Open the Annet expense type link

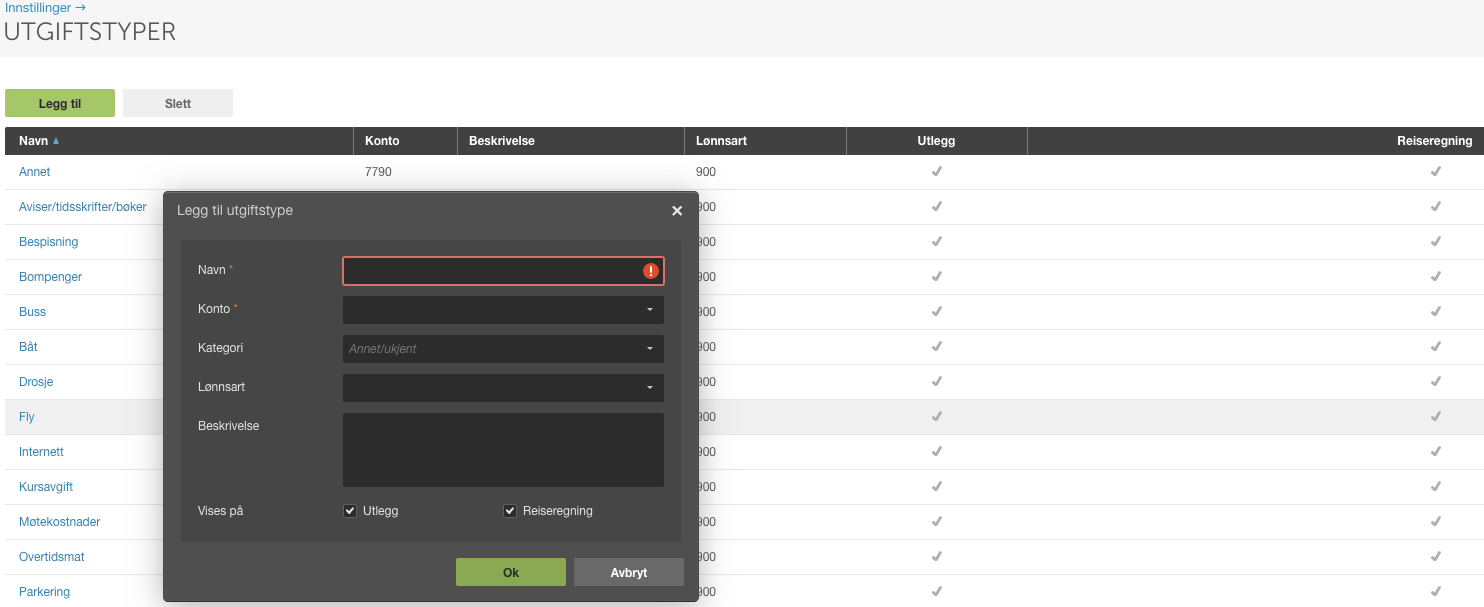tap(35, 172)
